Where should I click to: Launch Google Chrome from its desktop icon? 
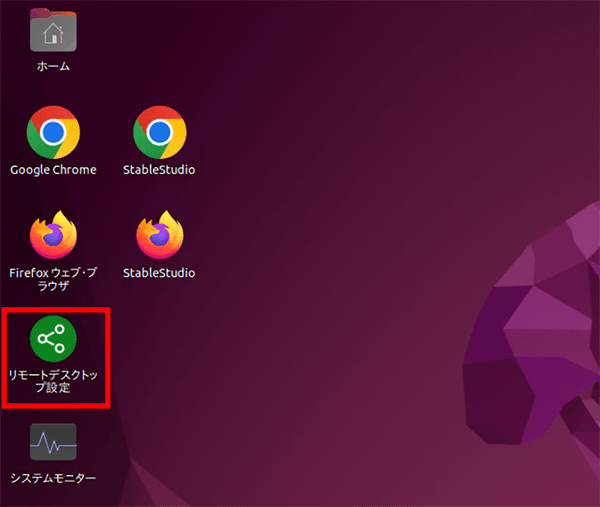pos(53,132)
